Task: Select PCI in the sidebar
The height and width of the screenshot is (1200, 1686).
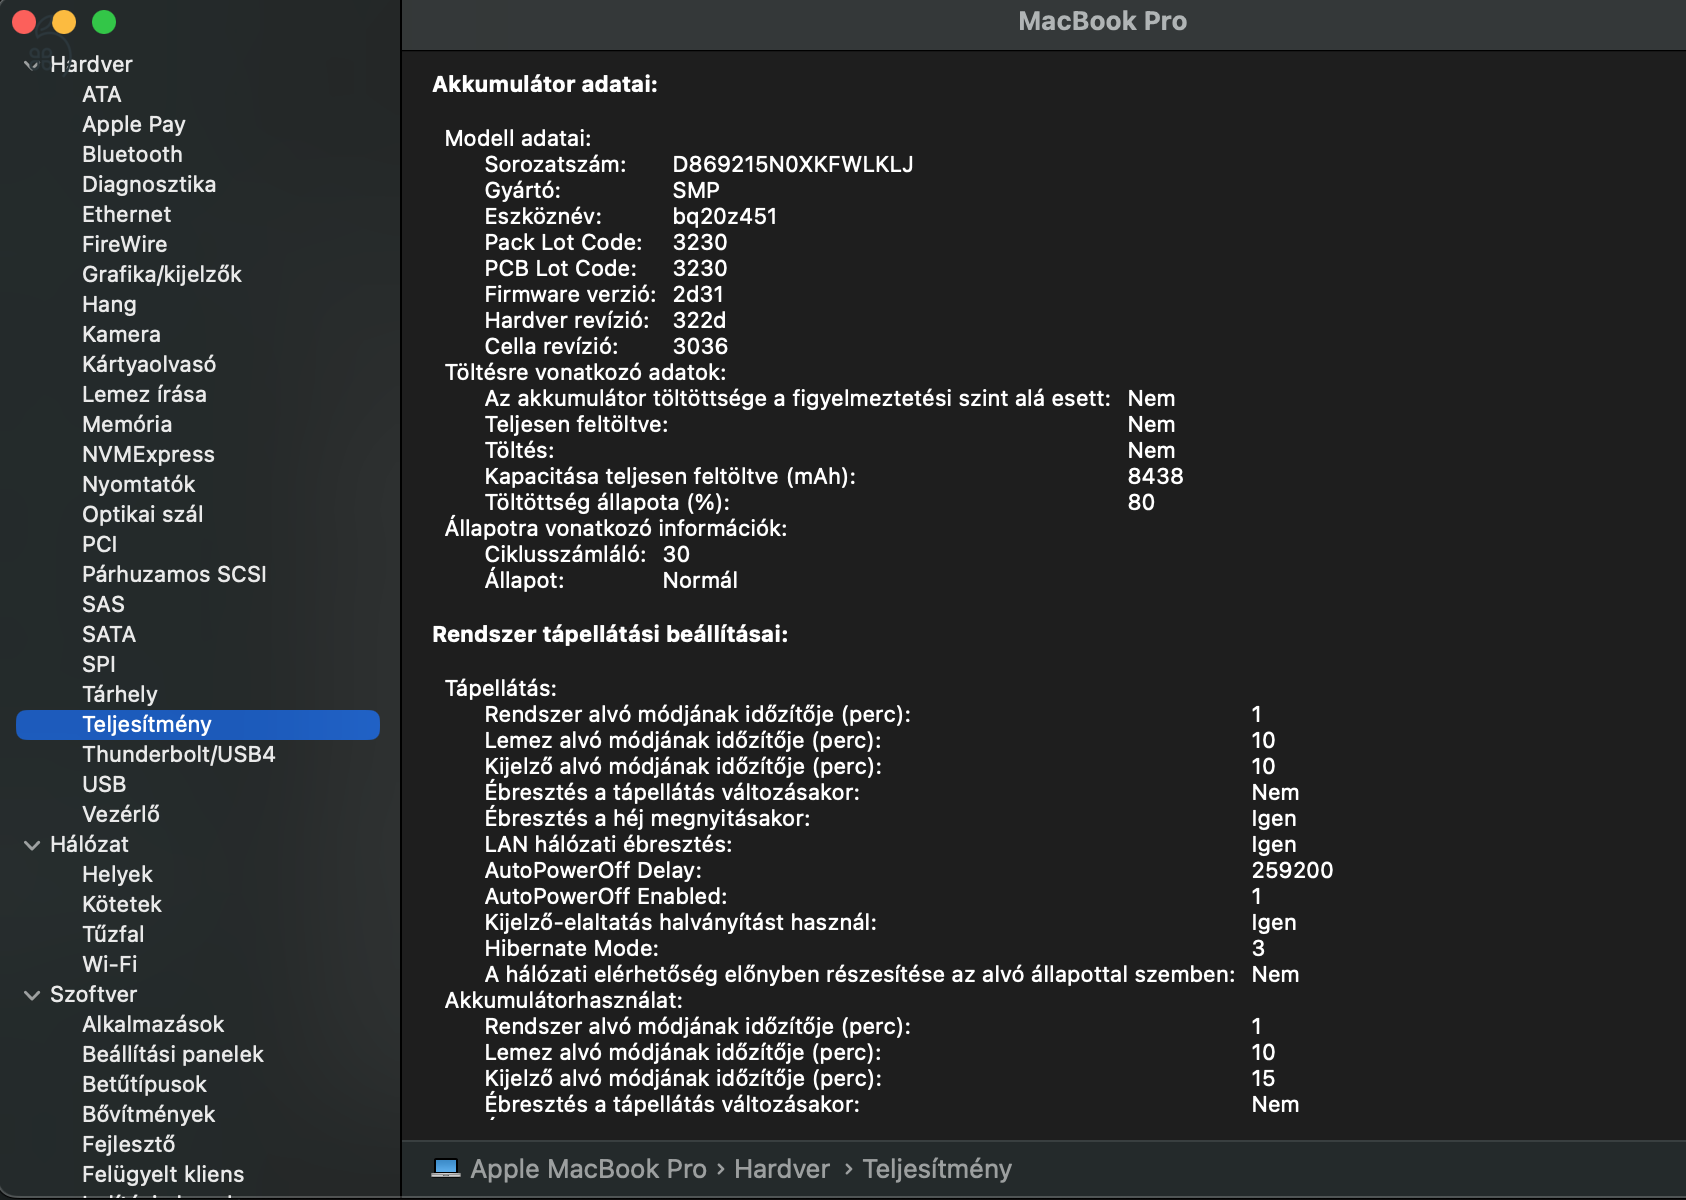Action: pyautogui.click(x=100, y=544)
